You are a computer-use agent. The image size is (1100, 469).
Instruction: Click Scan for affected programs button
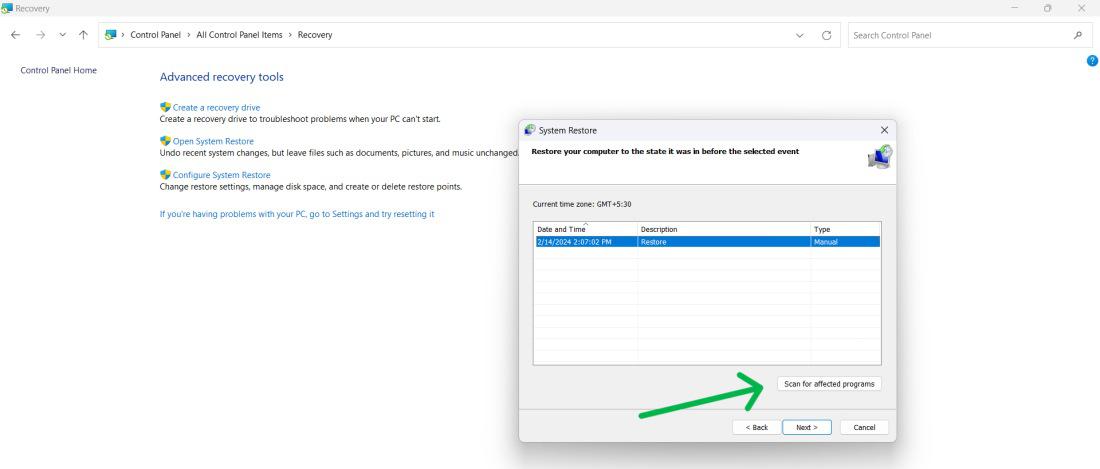829,384
